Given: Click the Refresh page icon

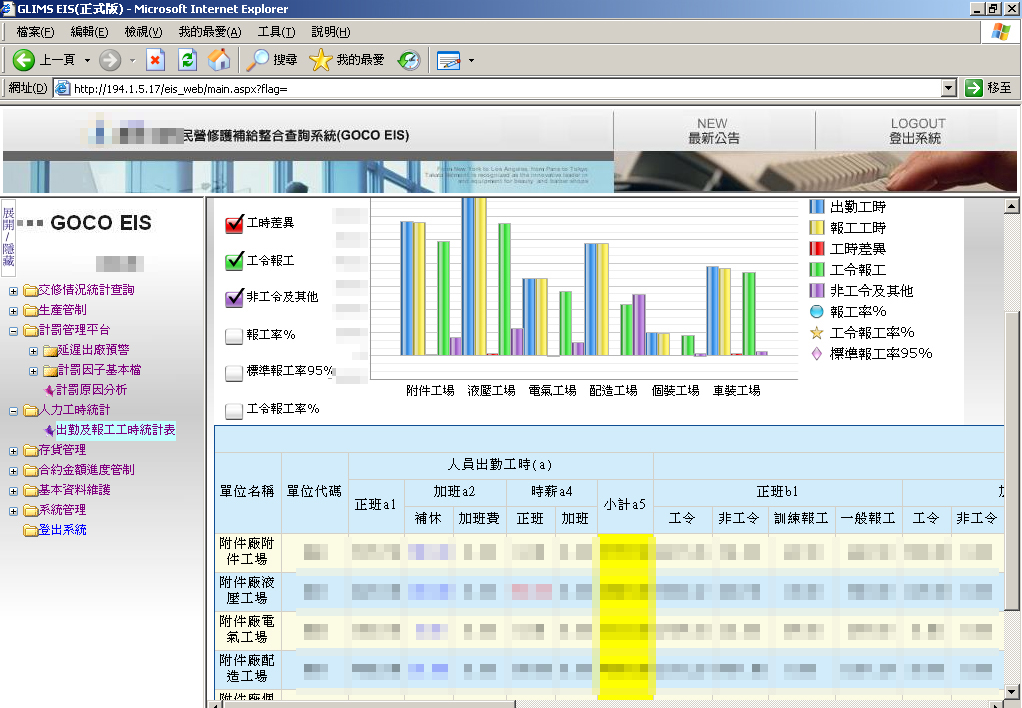Looking at the screenshot, I should coord(187,60).
